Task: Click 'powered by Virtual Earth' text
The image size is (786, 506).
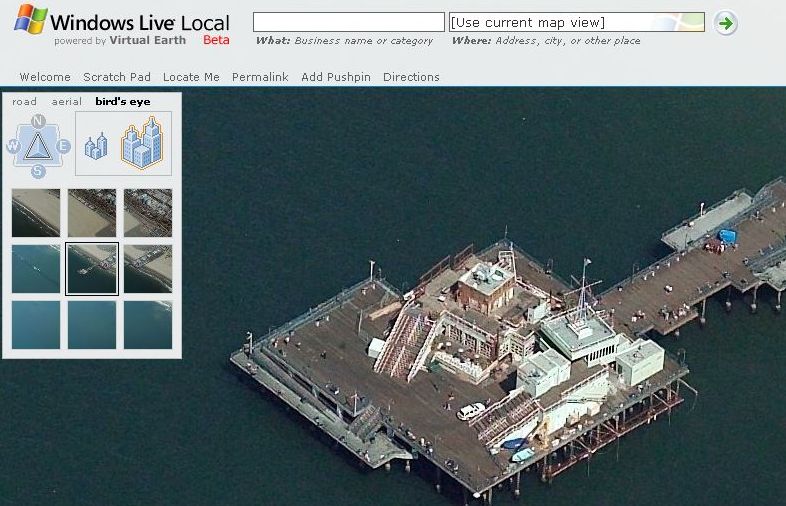Action: 120,41
